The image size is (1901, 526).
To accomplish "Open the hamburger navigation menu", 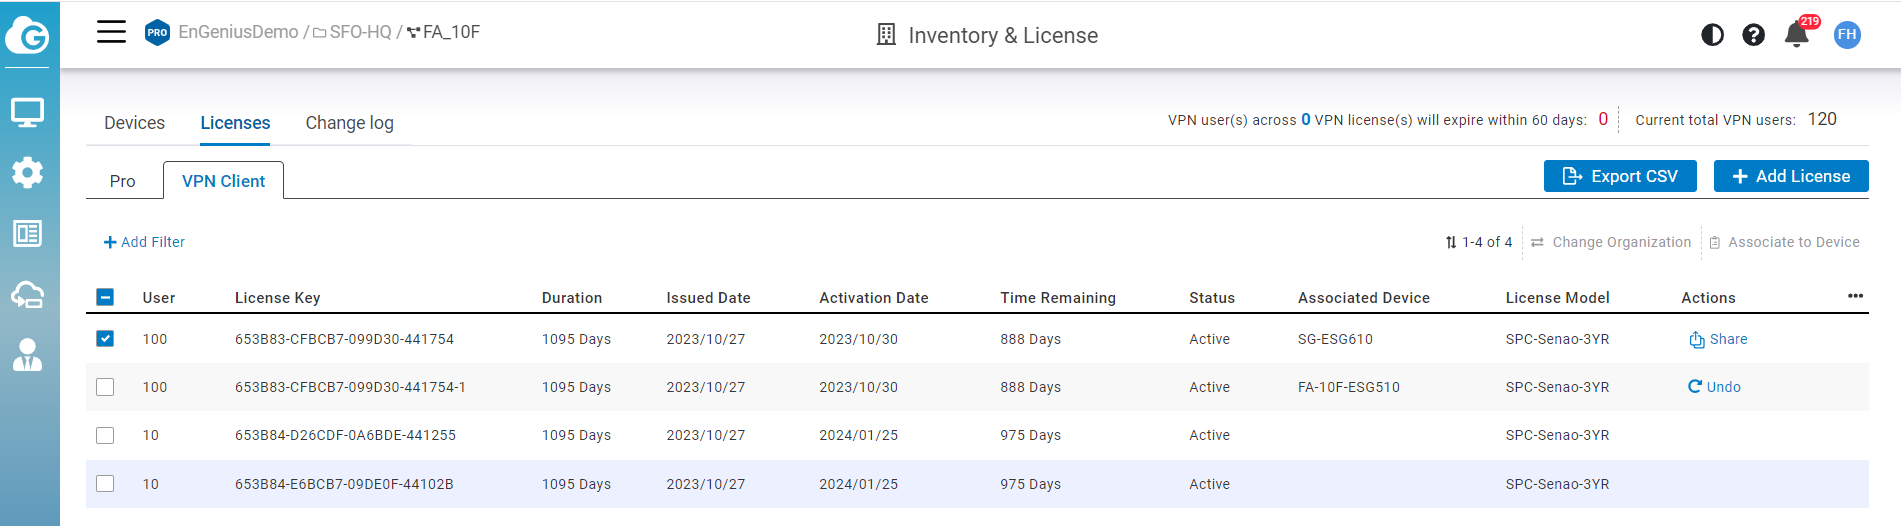I will coord(111,32).
